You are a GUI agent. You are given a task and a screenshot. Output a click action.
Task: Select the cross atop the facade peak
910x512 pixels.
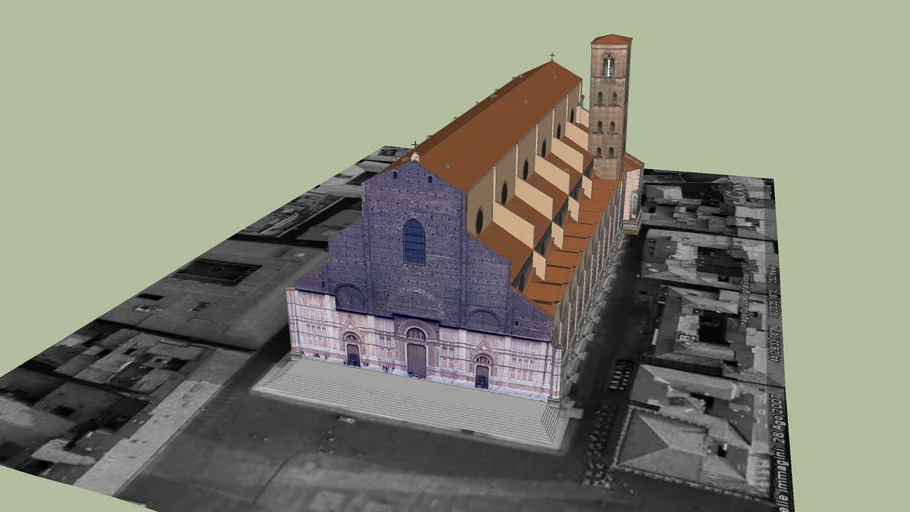[x=414, y=145]
